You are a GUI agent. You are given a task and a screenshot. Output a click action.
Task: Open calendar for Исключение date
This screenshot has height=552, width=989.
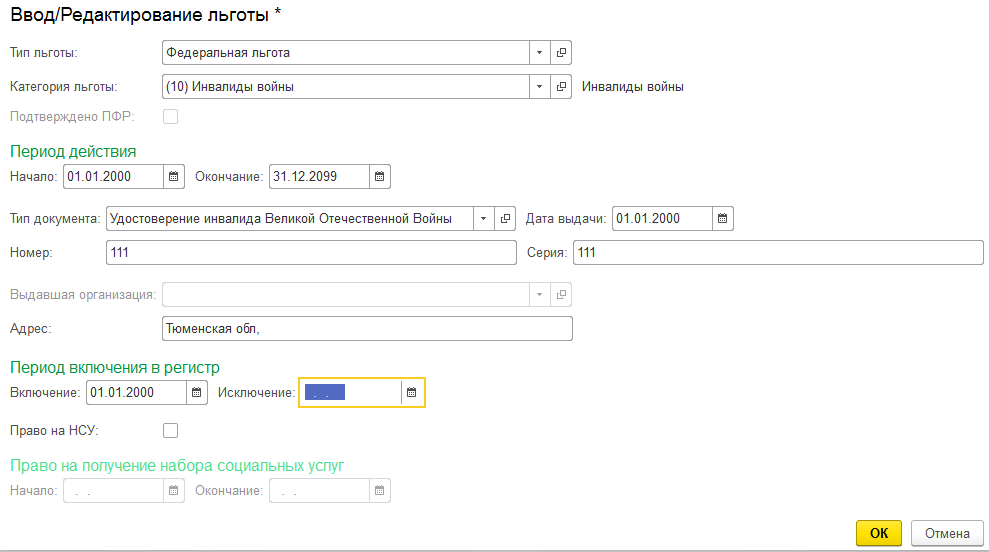tap(411, 393)
